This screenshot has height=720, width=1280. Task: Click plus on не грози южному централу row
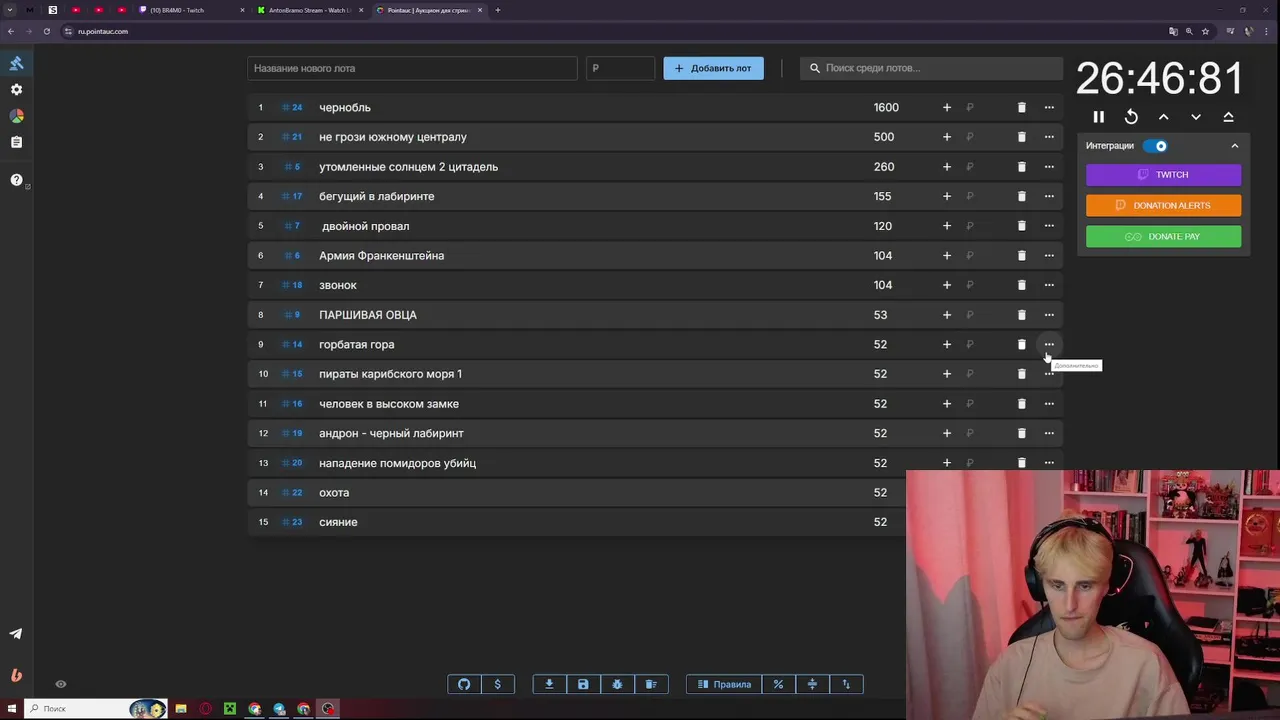coord(947,137)
